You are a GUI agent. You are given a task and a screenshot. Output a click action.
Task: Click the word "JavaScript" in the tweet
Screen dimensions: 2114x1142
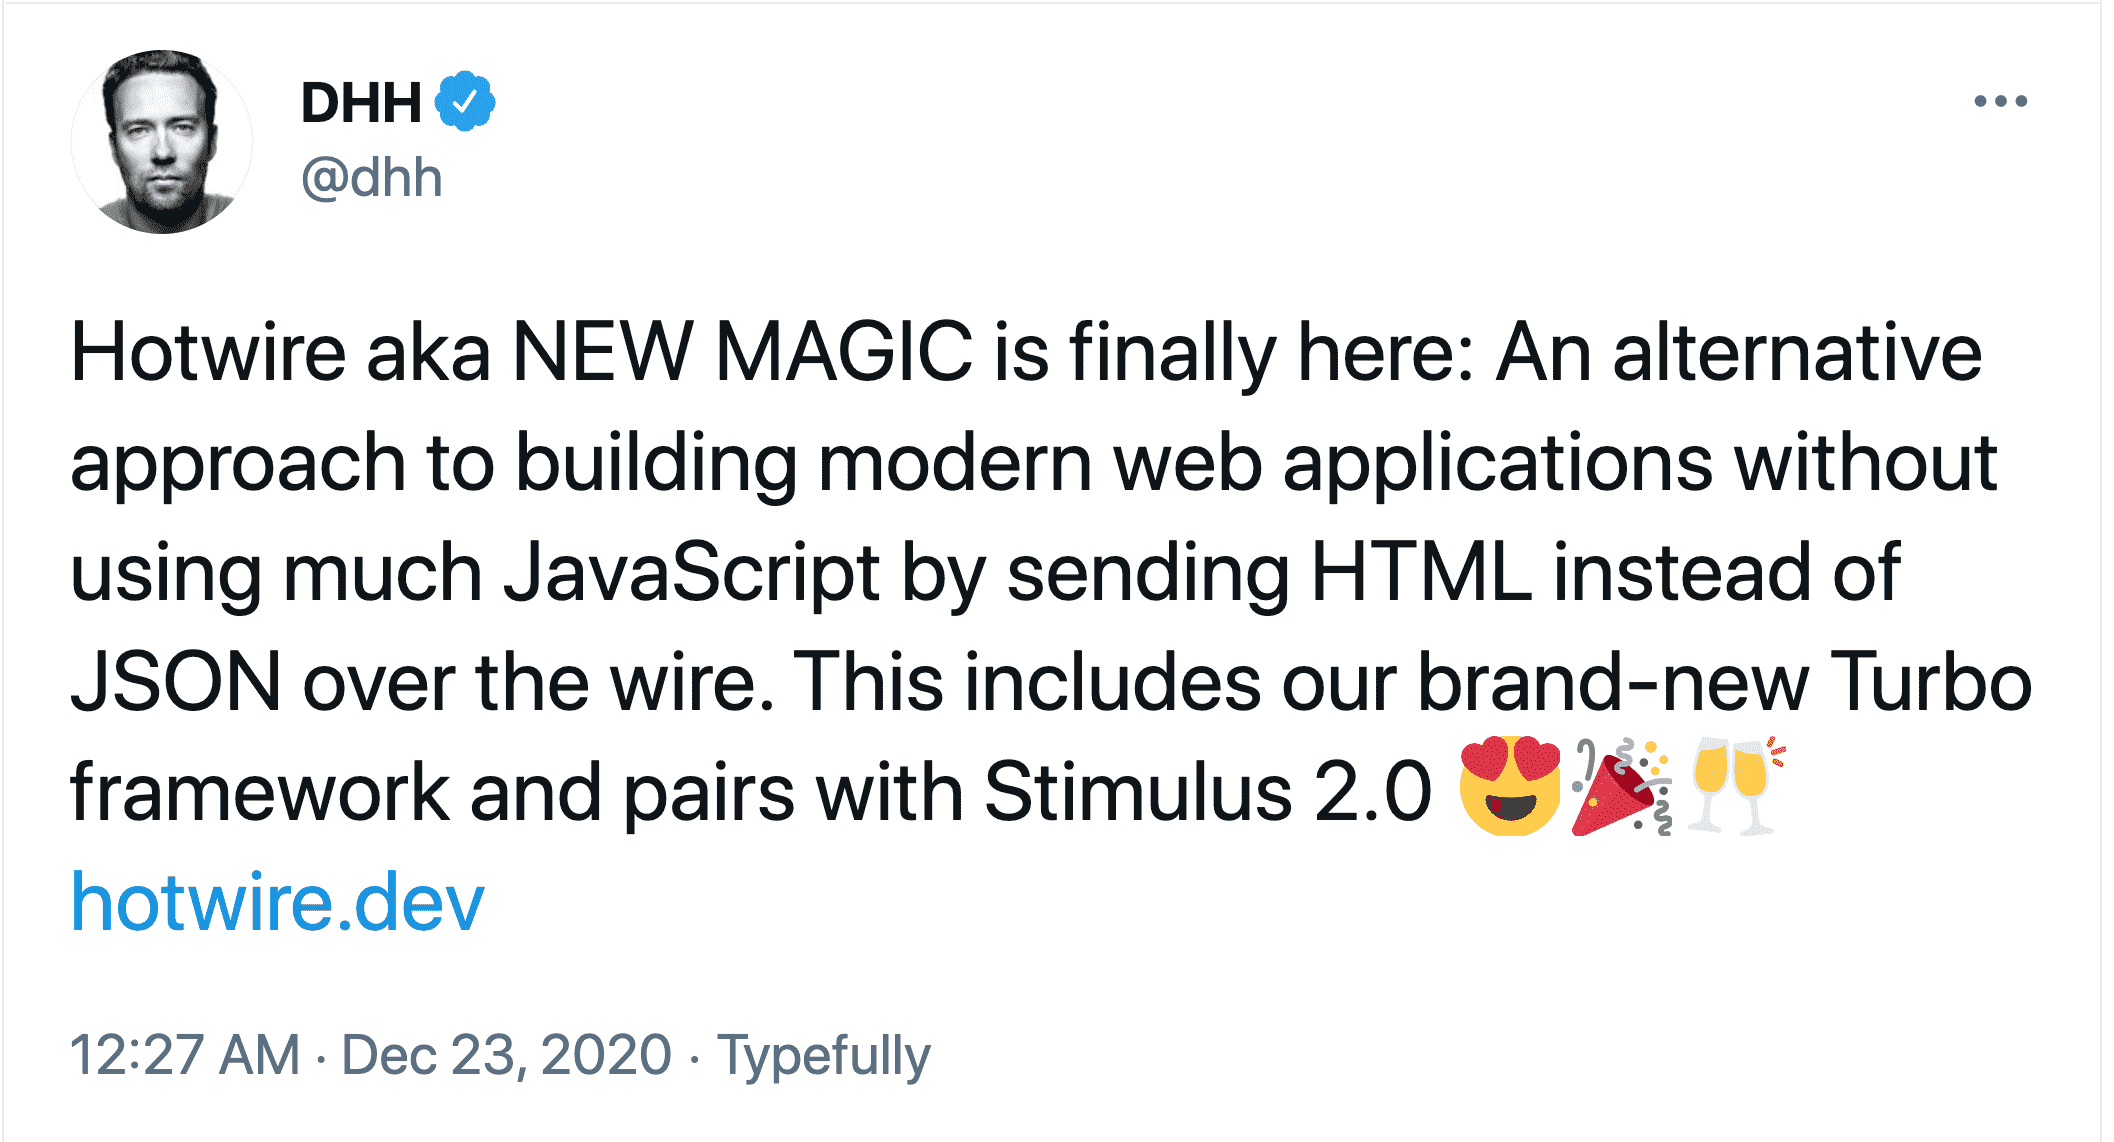(691, 574)
